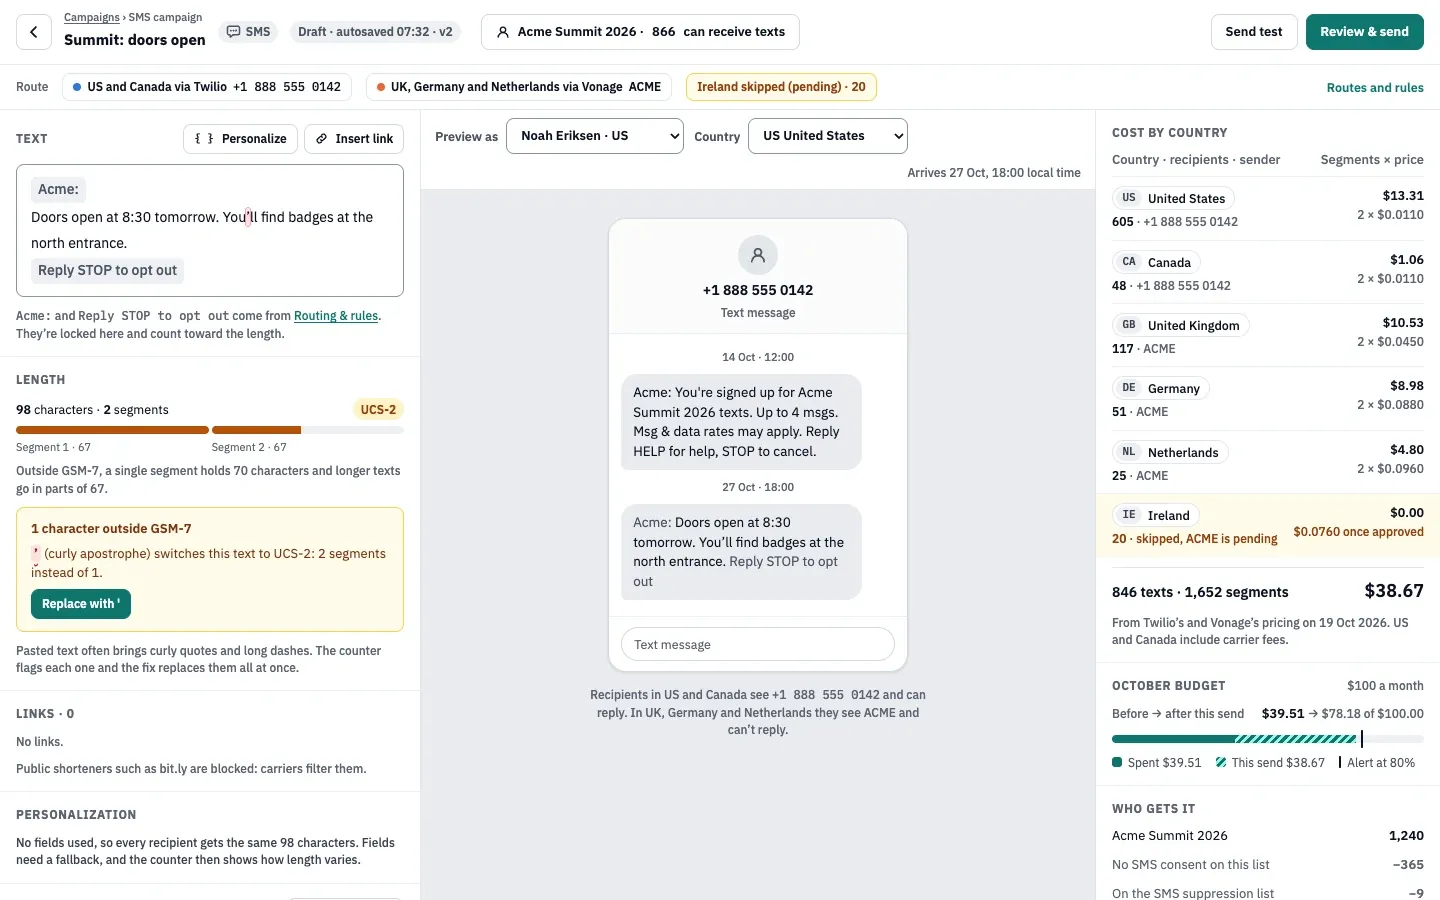Select the CA Canada cost row chip

1156,262
